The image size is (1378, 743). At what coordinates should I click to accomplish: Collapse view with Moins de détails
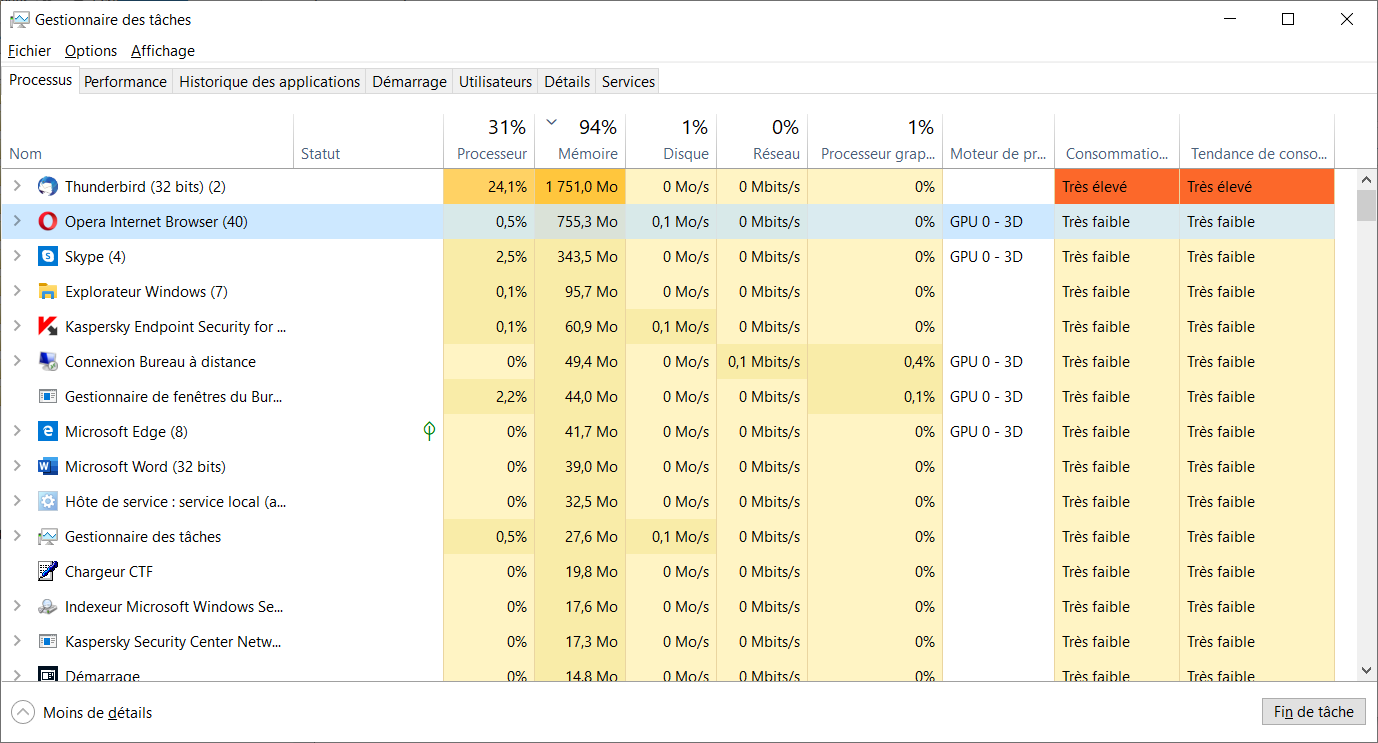coord(83,713)
